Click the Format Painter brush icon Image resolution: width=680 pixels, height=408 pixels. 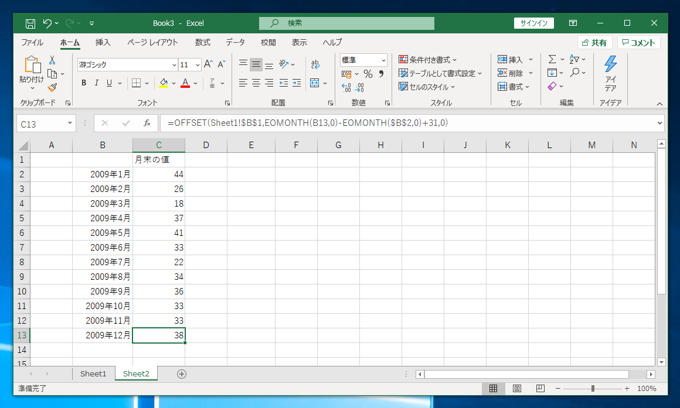52,88
